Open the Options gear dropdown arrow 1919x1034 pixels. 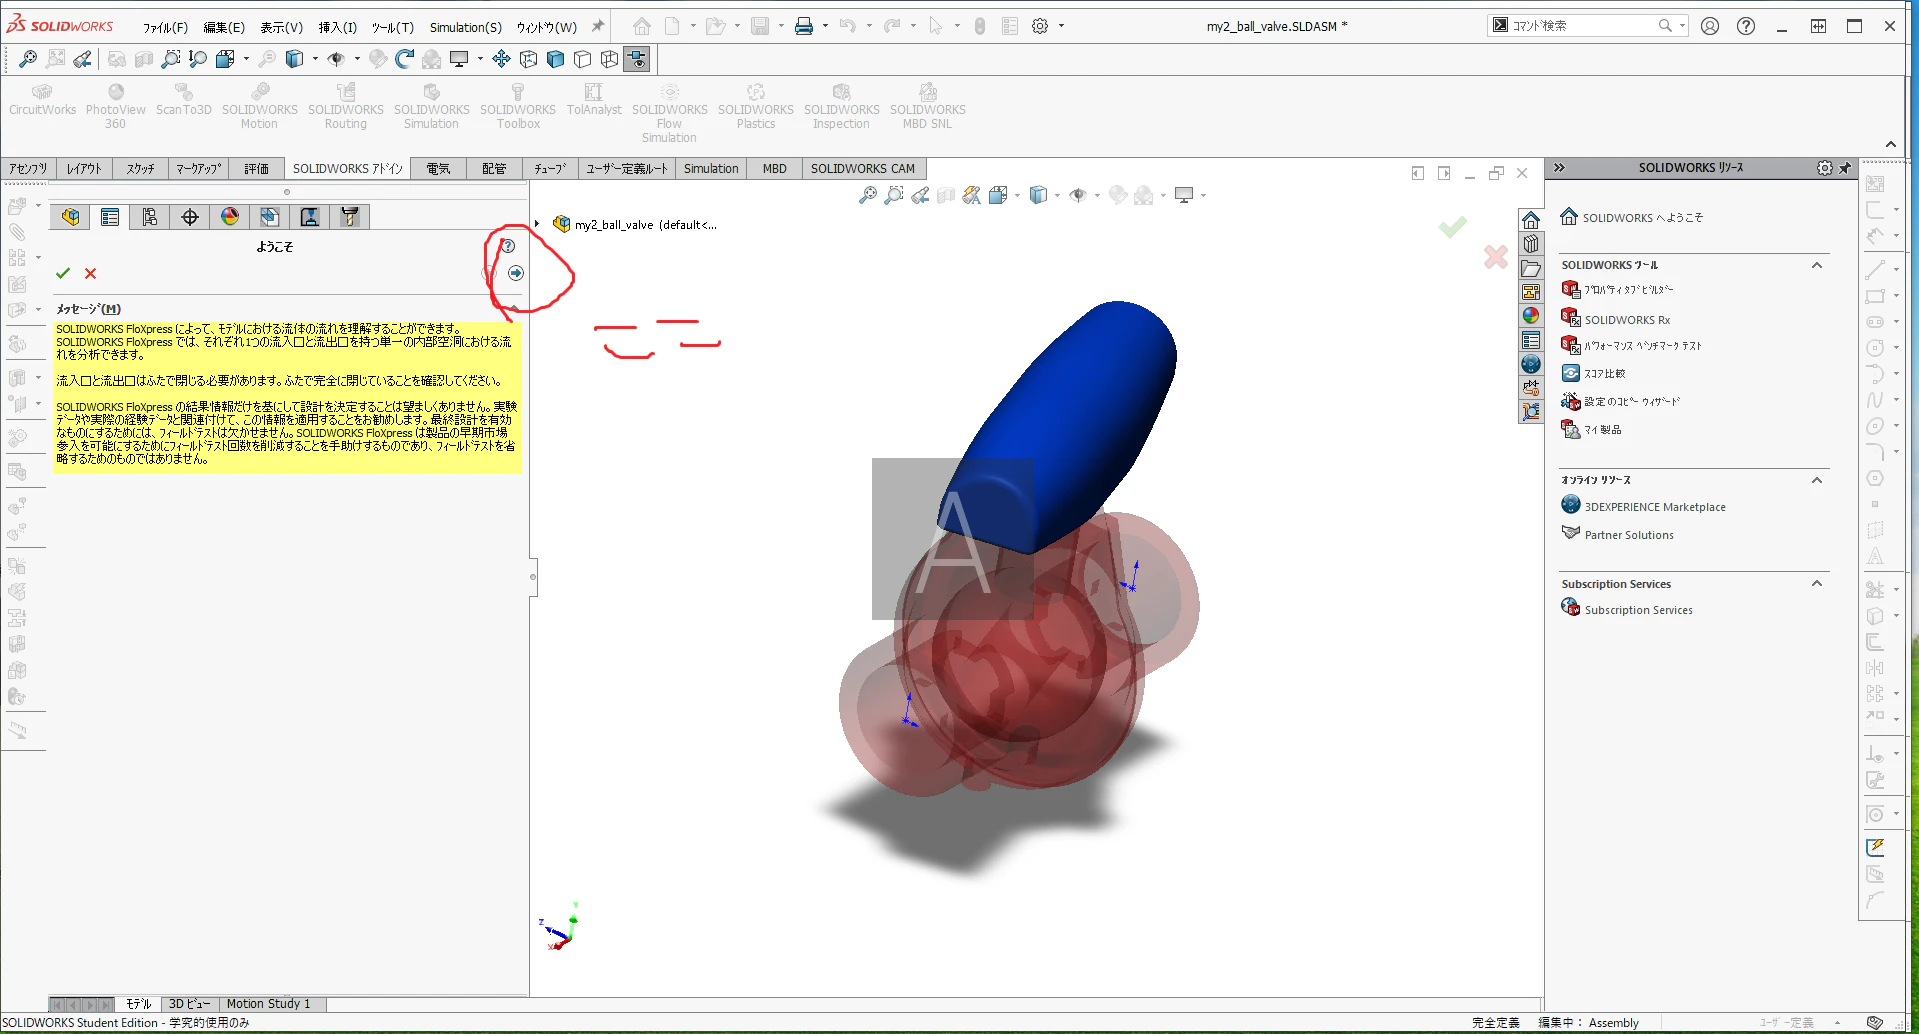[1061, 26]
